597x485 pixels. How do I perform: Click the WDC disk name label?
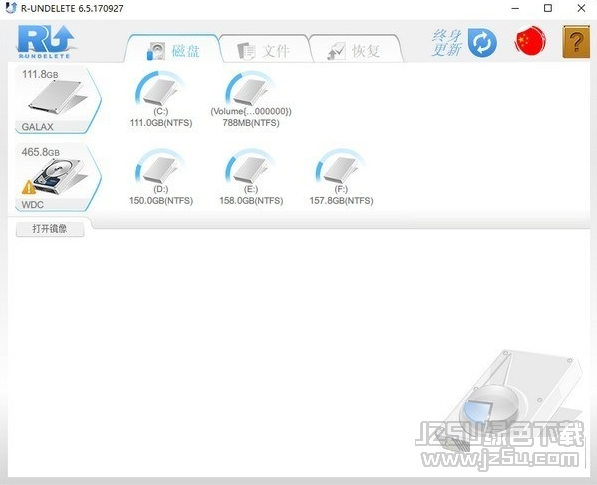pos(32,205)
